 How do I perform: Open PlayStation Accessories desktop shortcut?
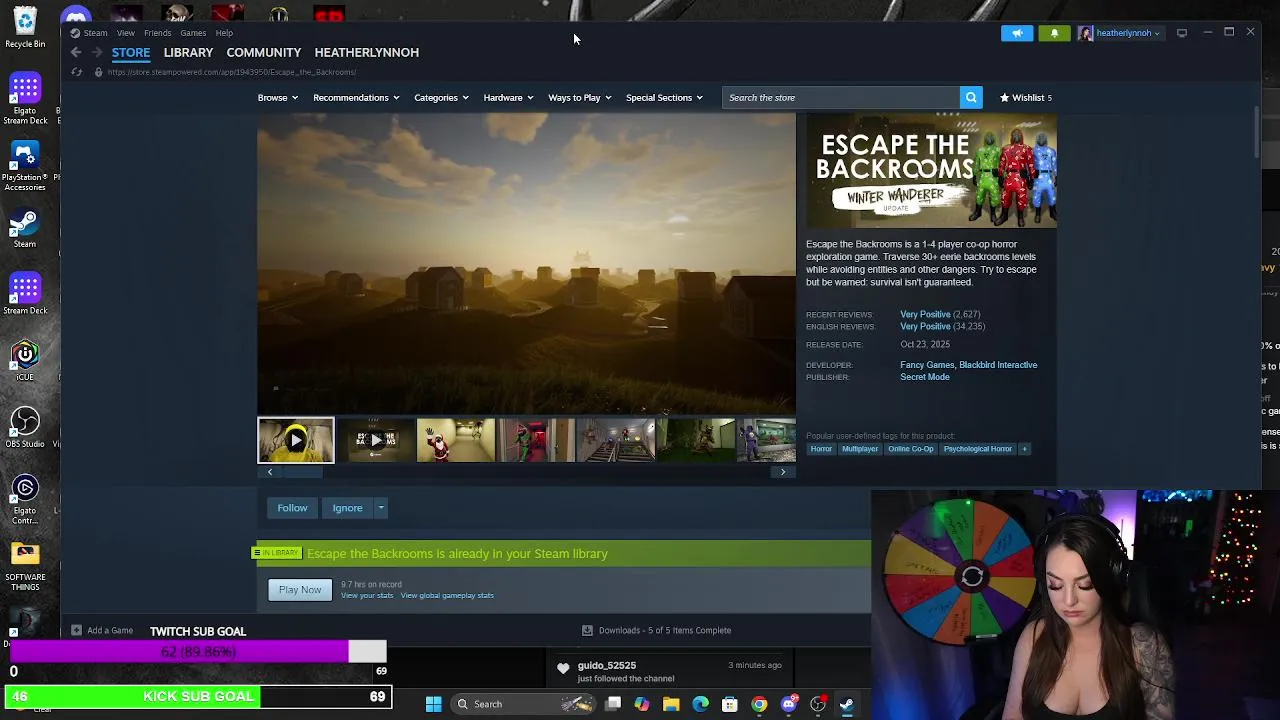[x=25, y=165]
